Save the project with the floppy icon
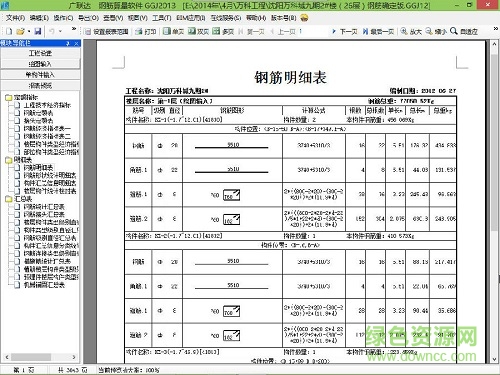This screenshot has width=500, height=375. (38, 31)
